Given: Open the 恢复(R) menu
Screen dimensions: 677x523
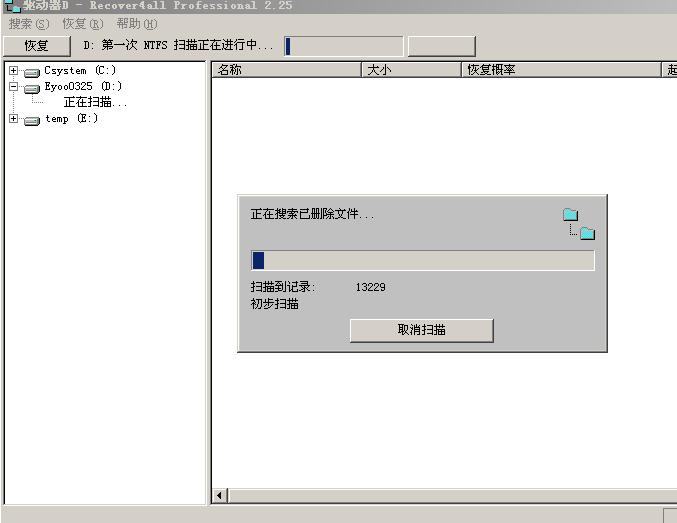Looking at the screenshot, I should 82,24.
